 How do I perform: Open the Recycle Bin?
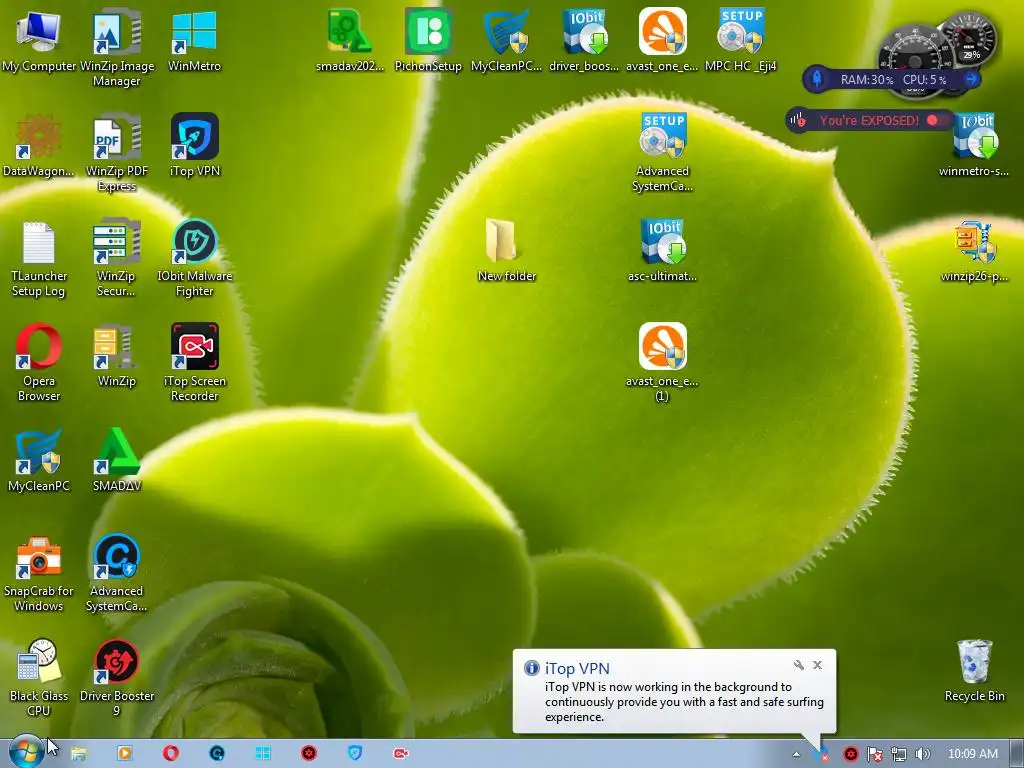[x=974, y=671]
